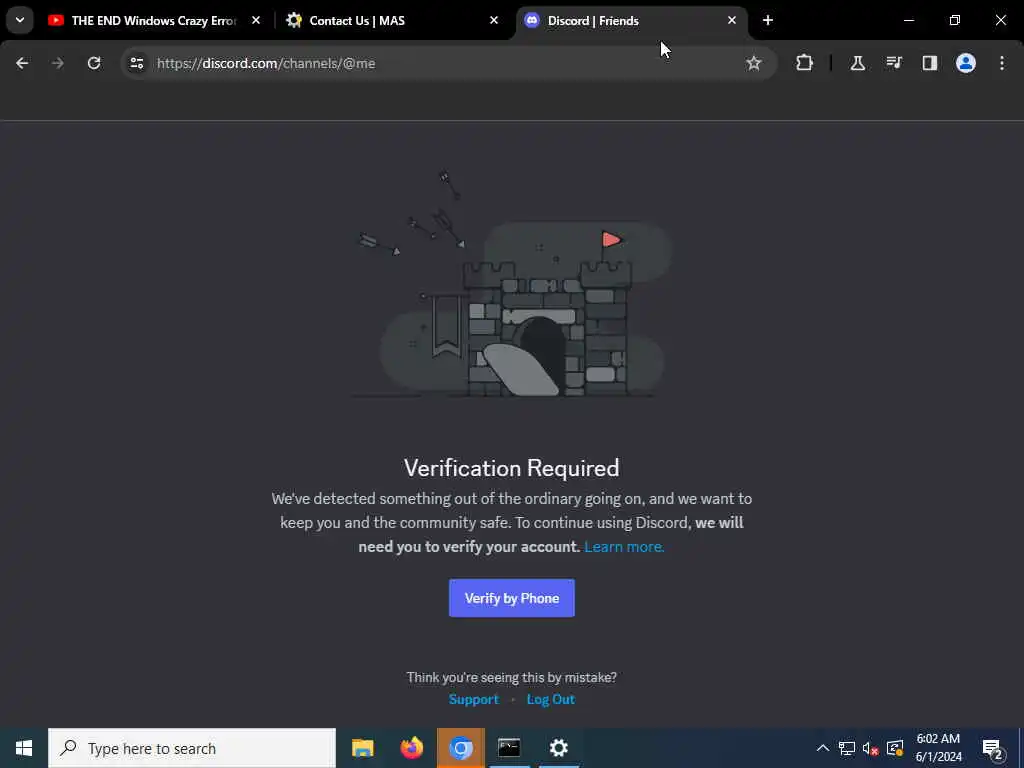
Task: Close the YouTube tab
Action: pos(256,20)
